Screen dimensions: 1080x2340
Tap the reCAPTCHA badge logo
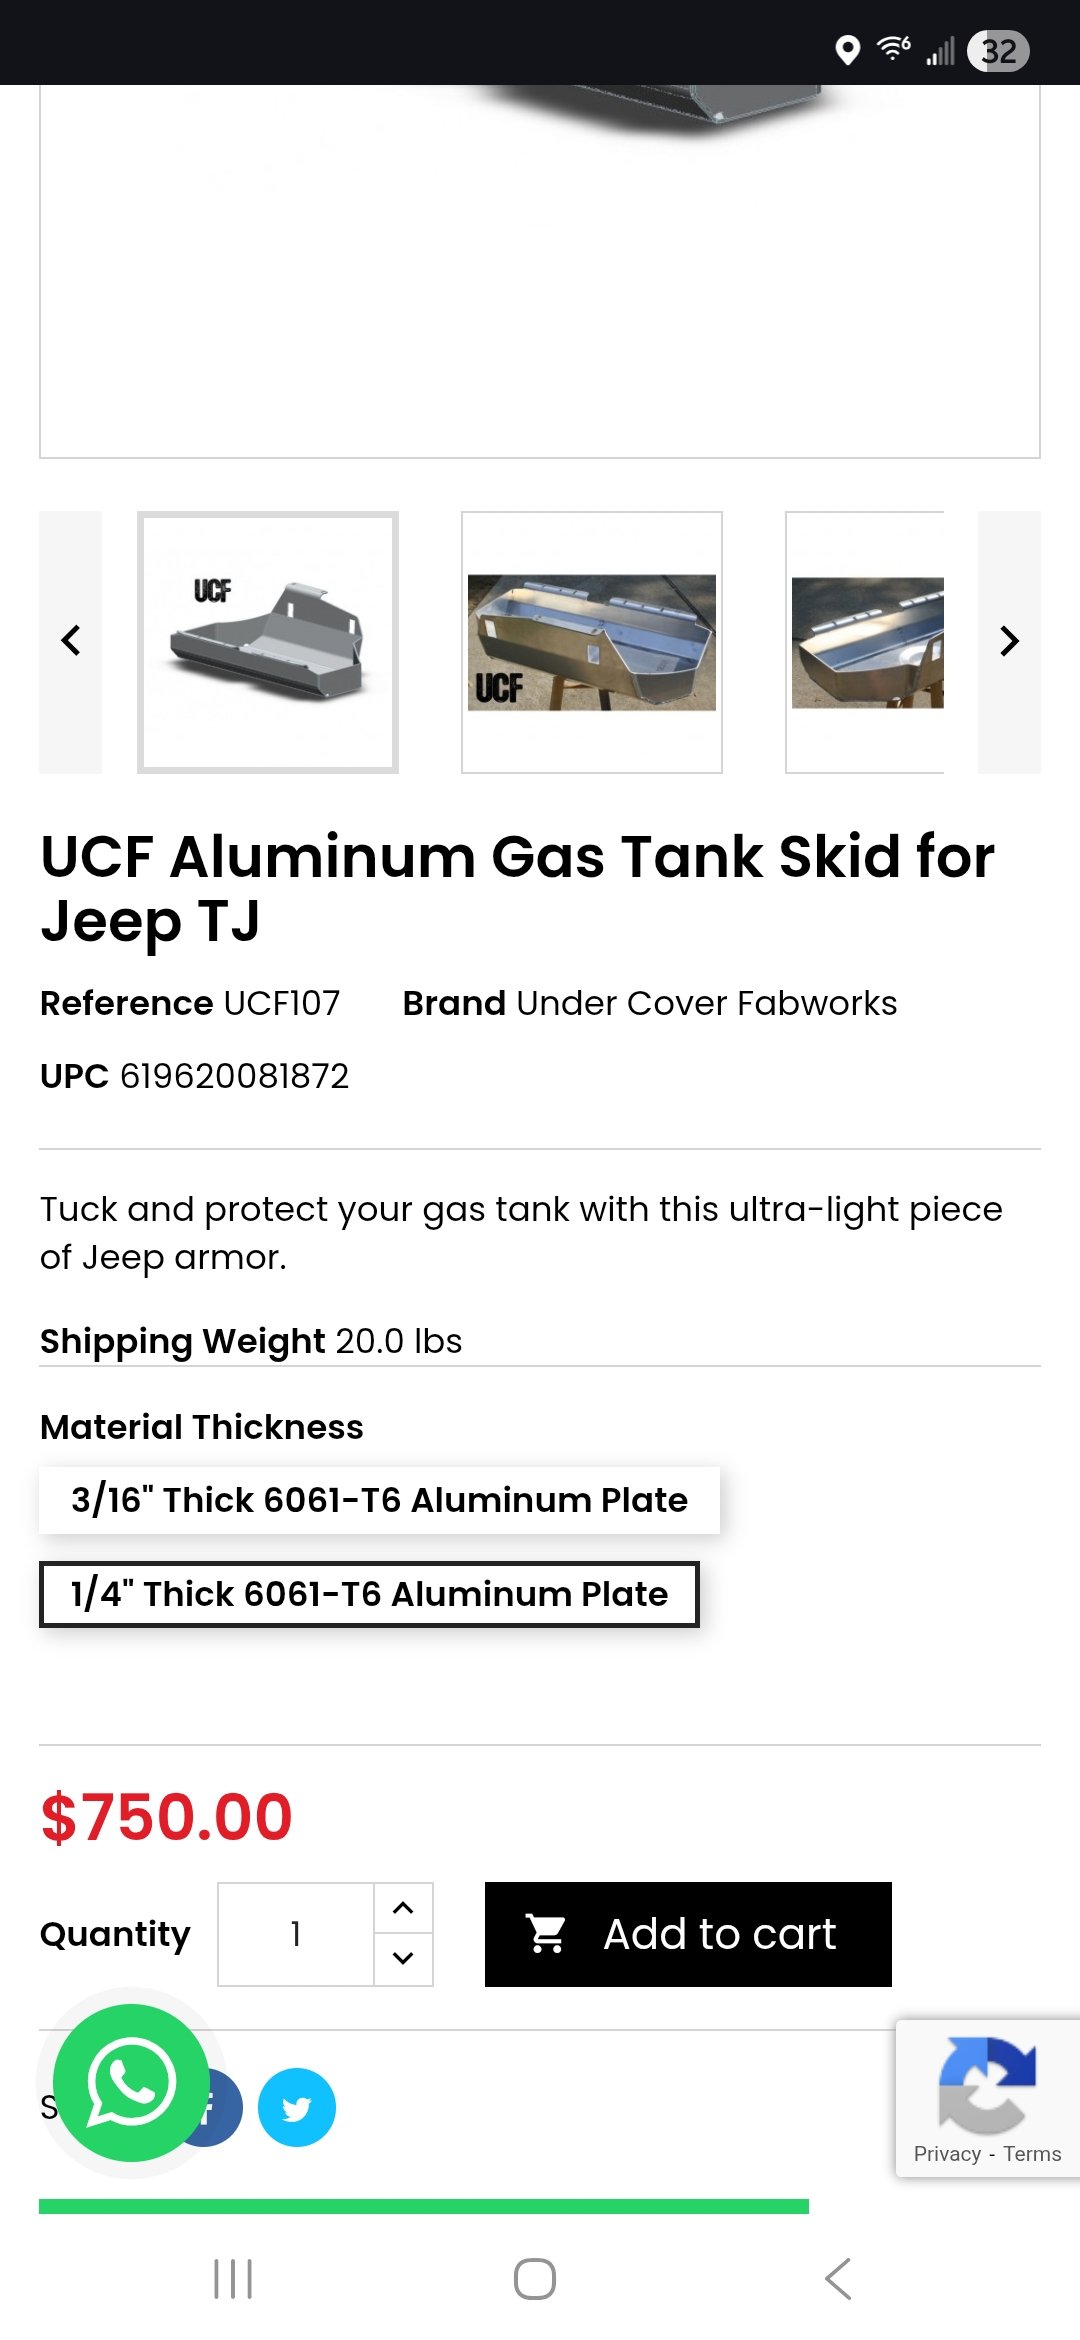(986, 2084)
